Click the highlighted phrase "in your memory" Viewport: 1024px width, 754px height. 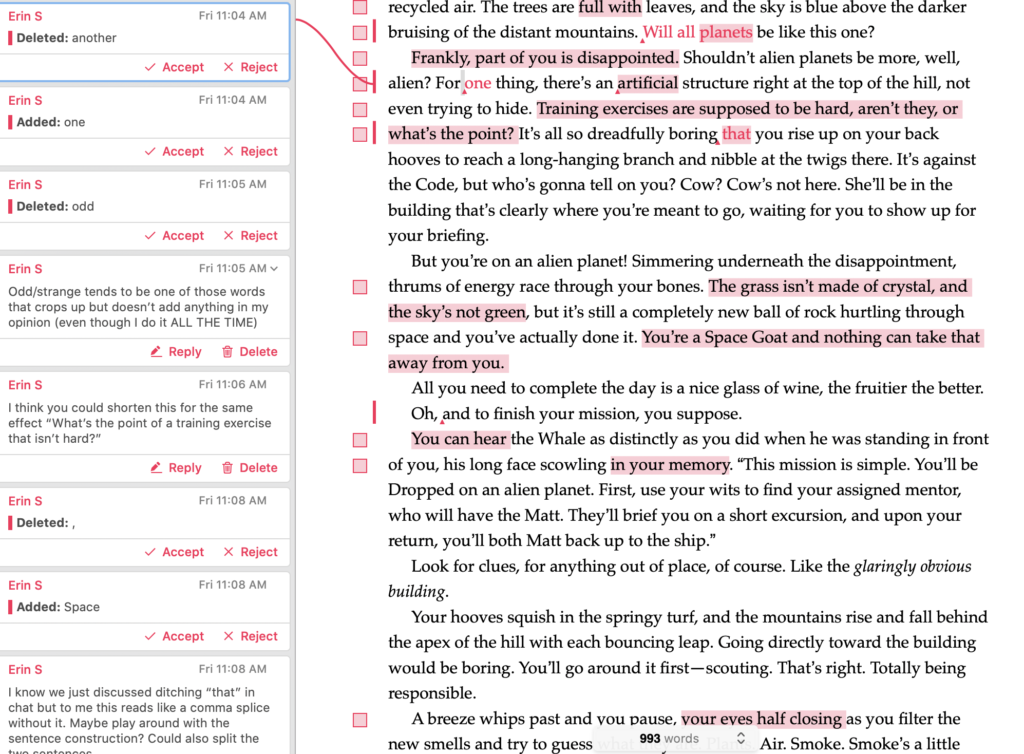click(x=670, y=465)
